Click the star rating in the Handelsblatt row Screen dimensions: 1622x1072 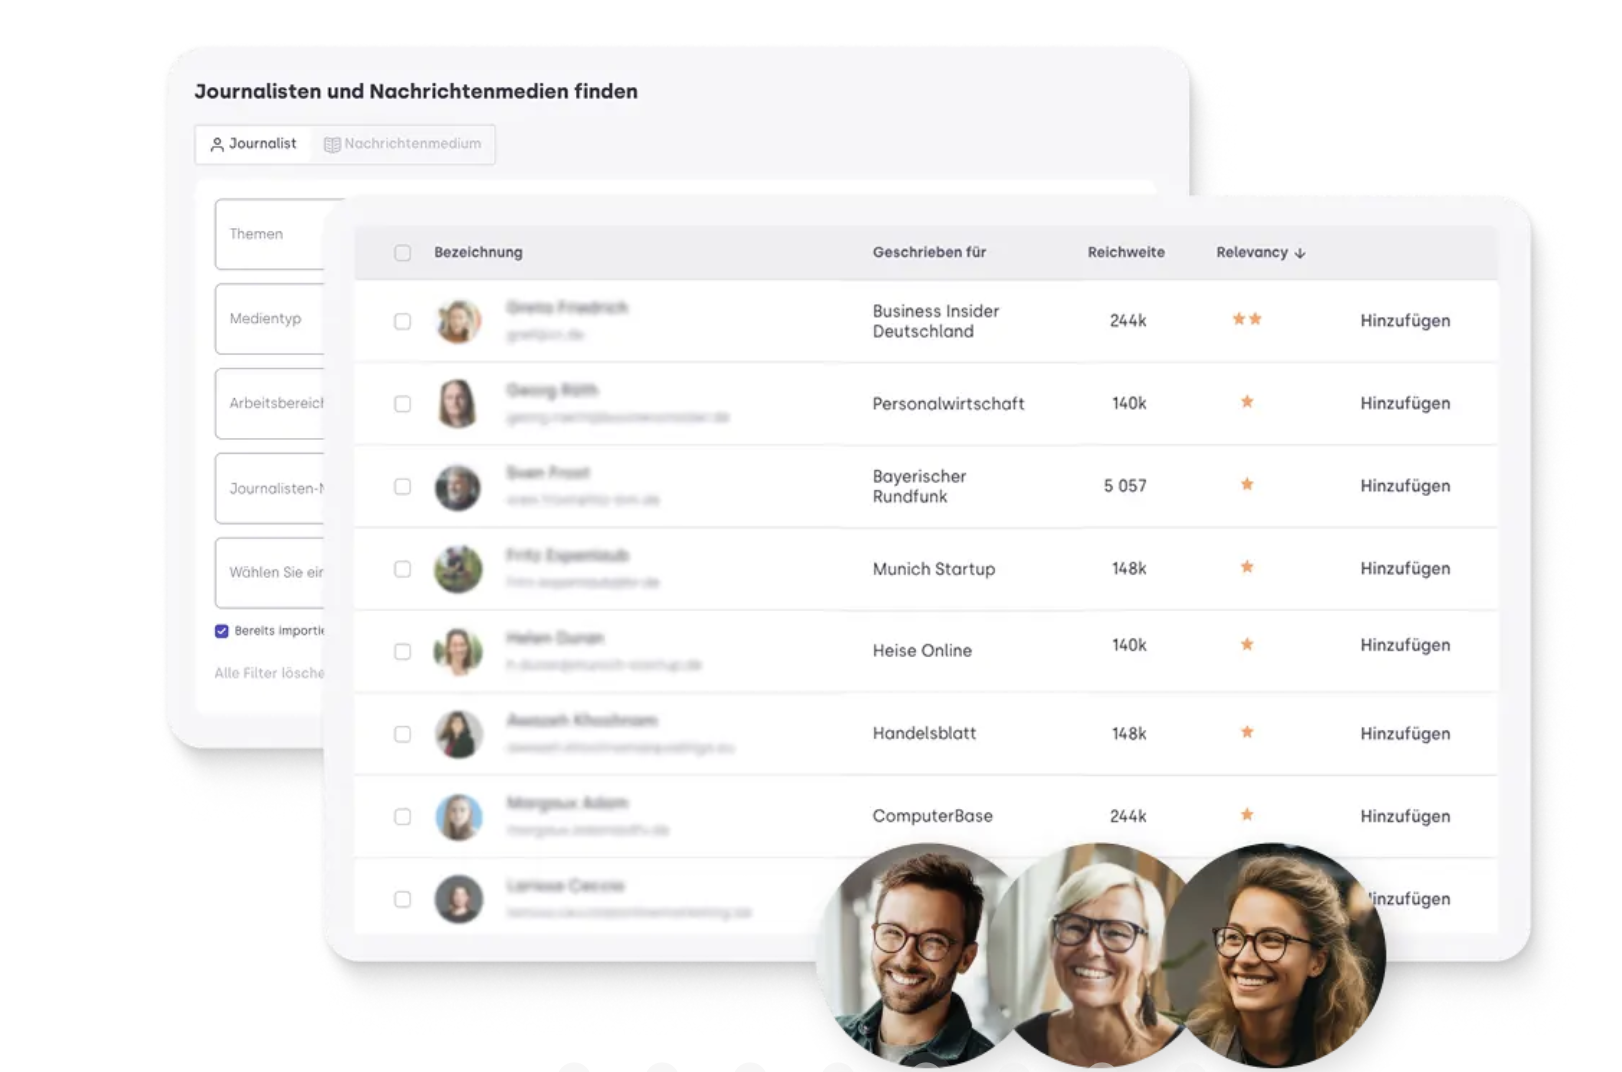click(x=1247, y=732)
